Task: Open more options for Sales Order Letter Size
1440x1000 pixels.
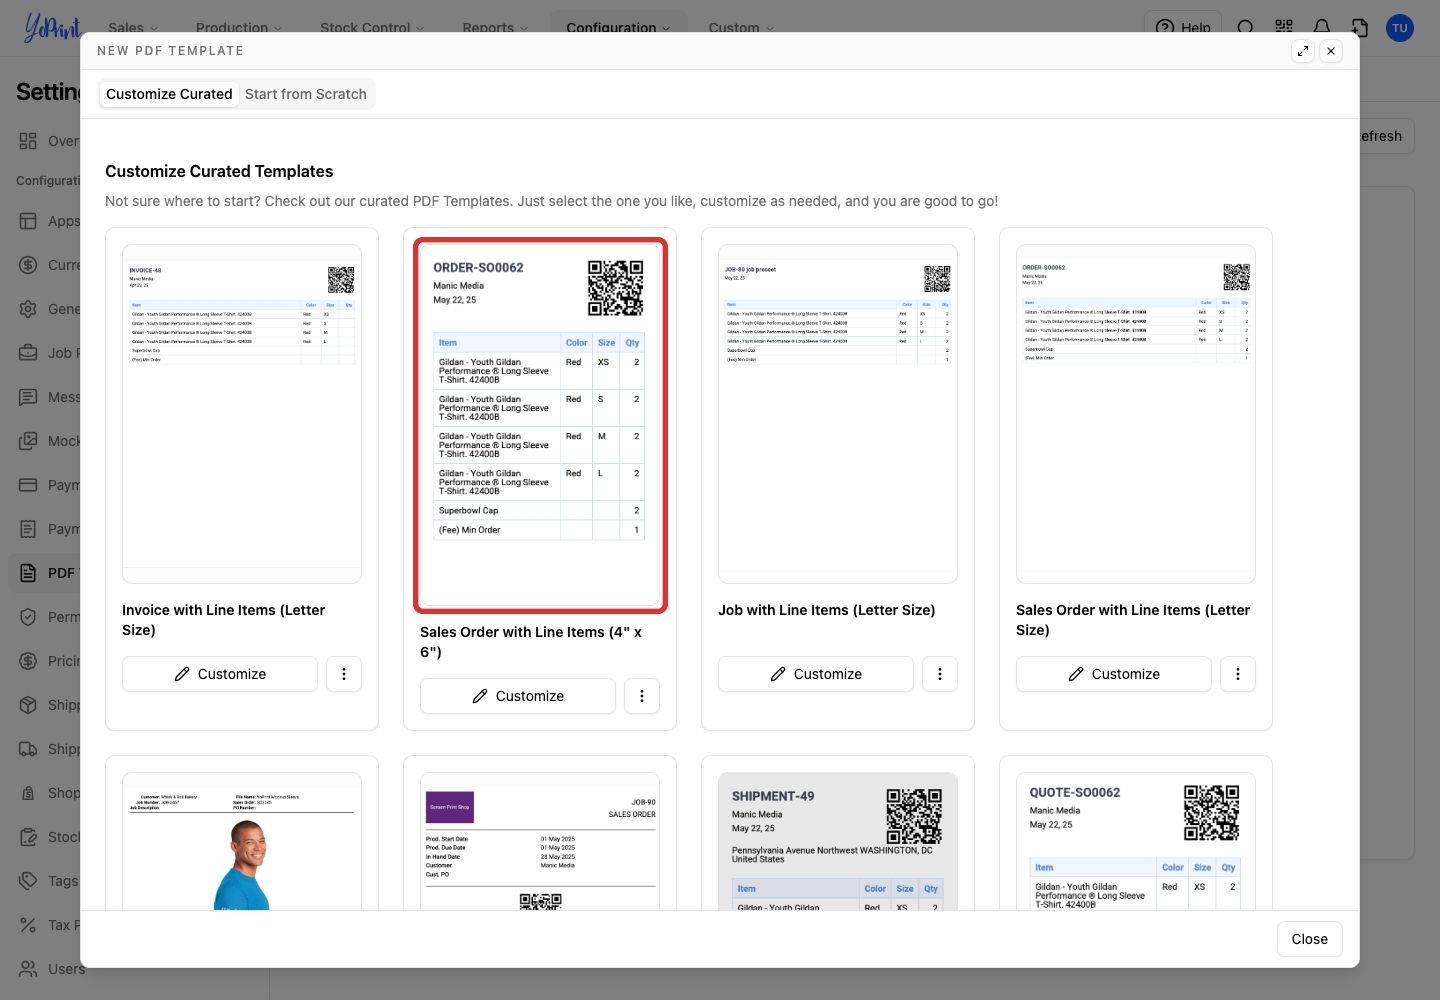Action: pos(1238,674)
